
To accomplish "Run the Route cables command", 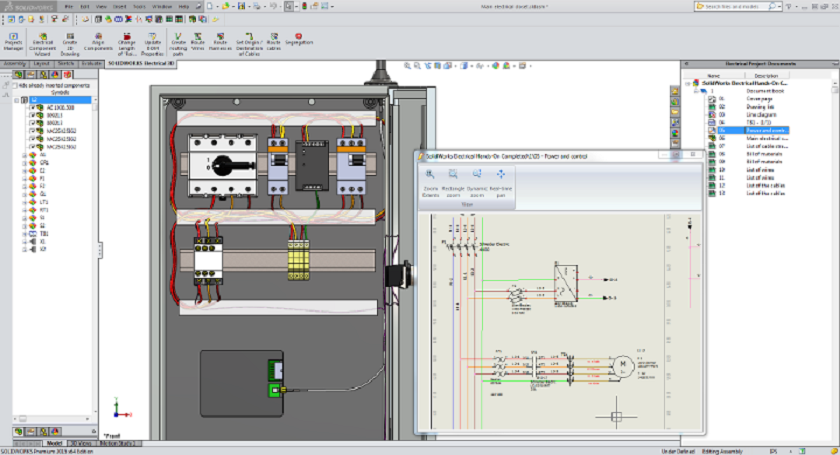I will point(274,42).
